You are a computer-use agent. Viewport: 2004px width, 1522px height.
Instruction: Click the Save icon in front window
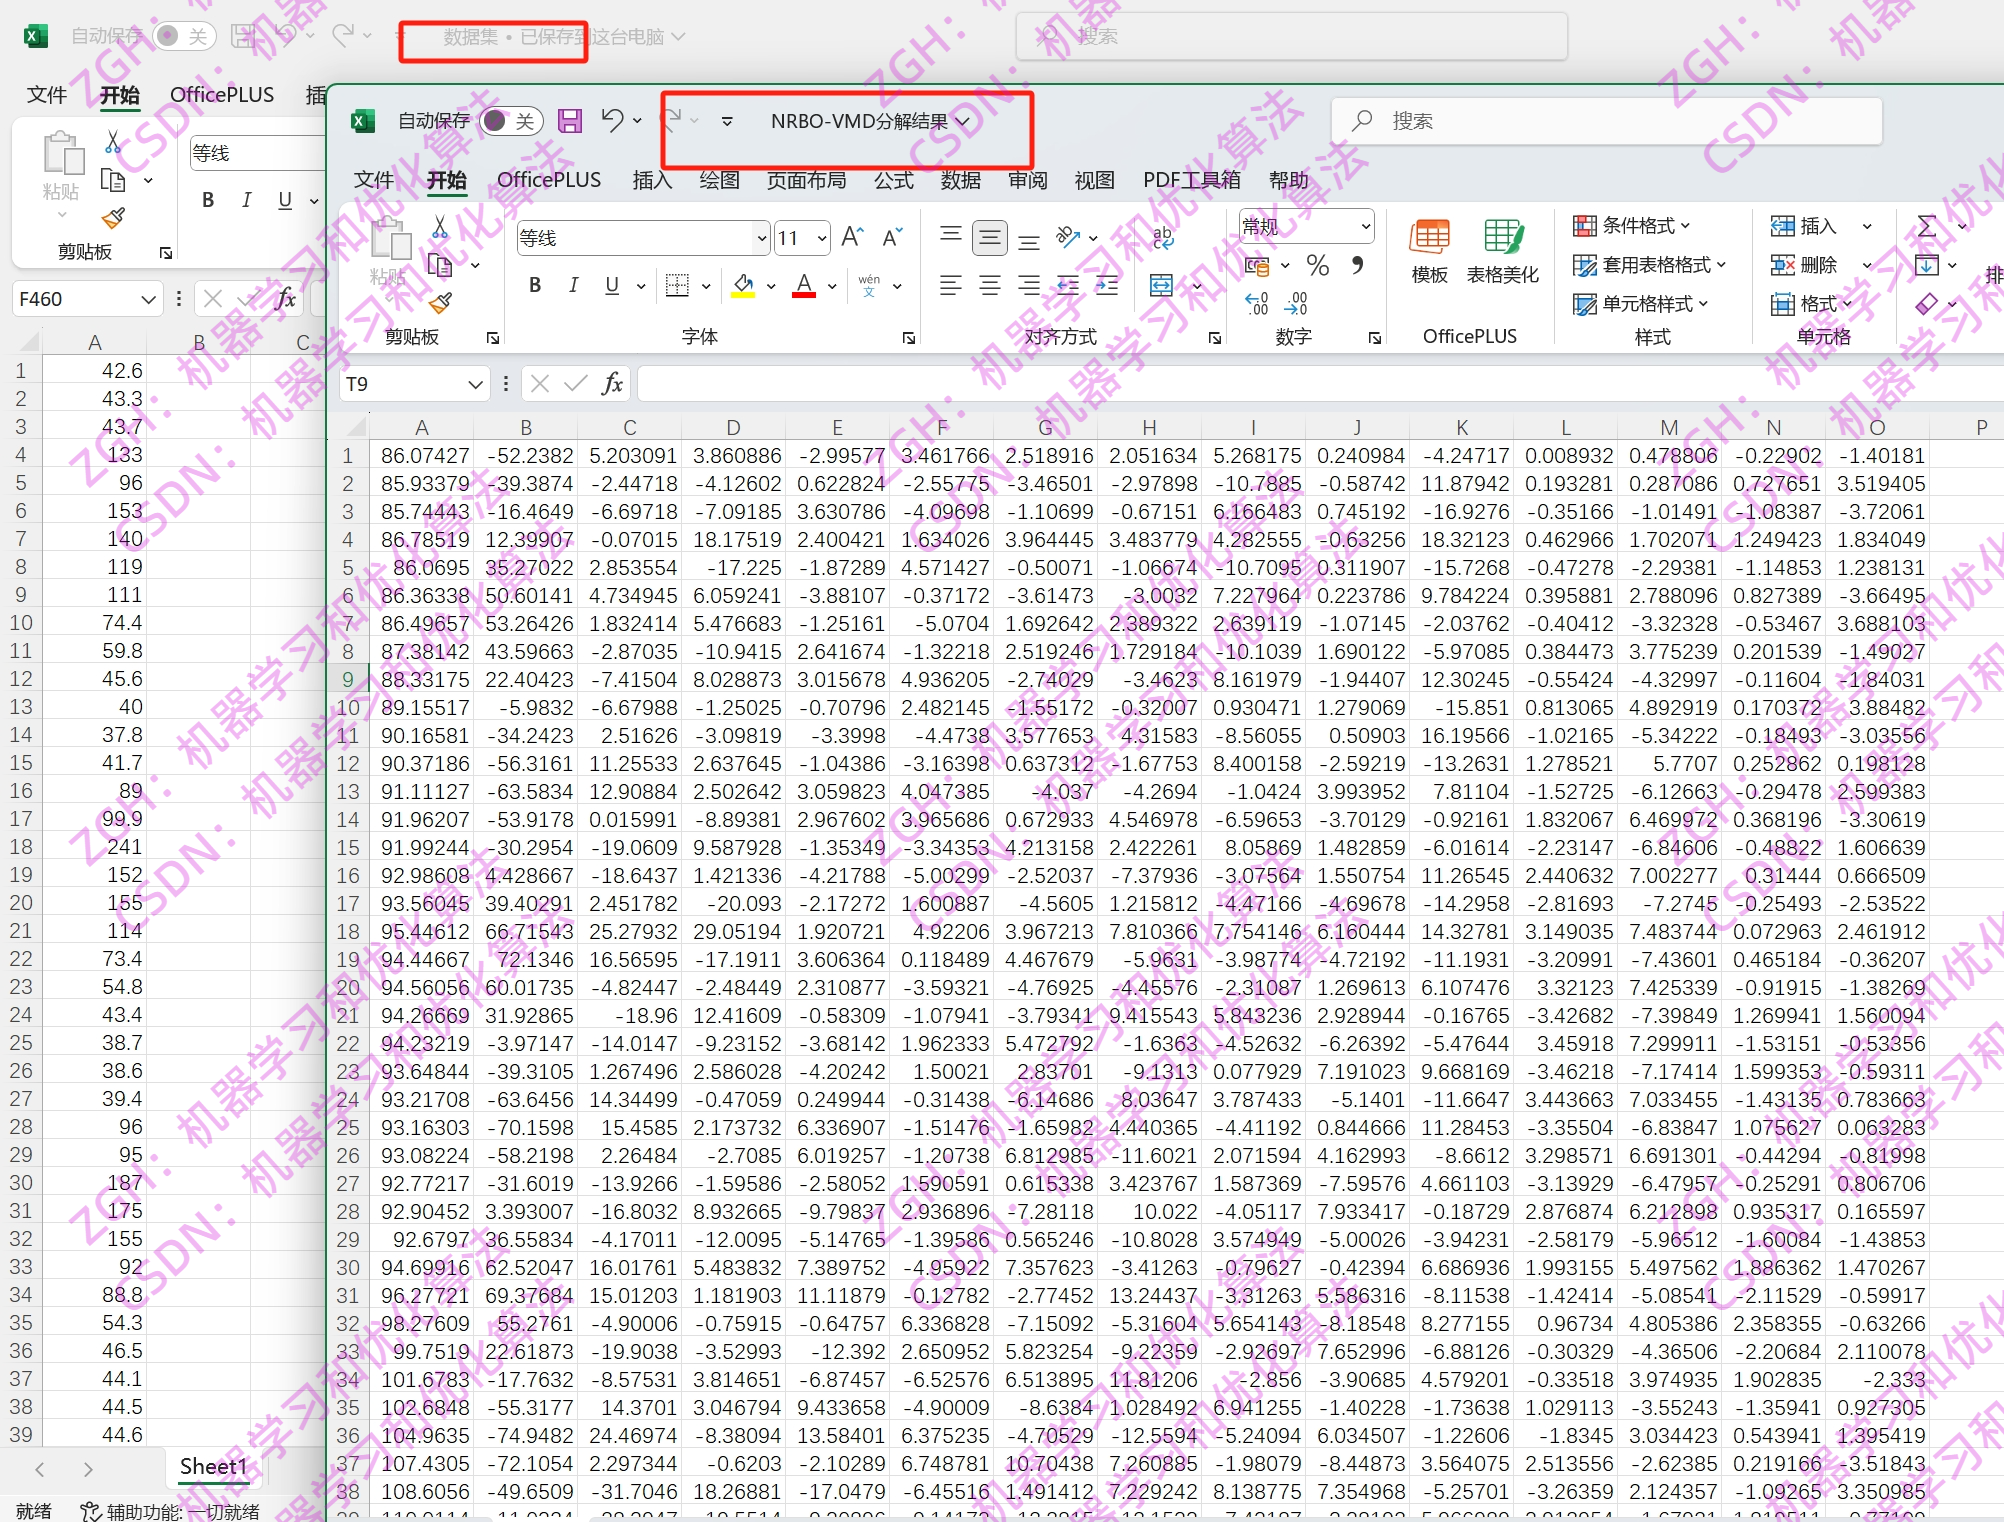(570, 121)
